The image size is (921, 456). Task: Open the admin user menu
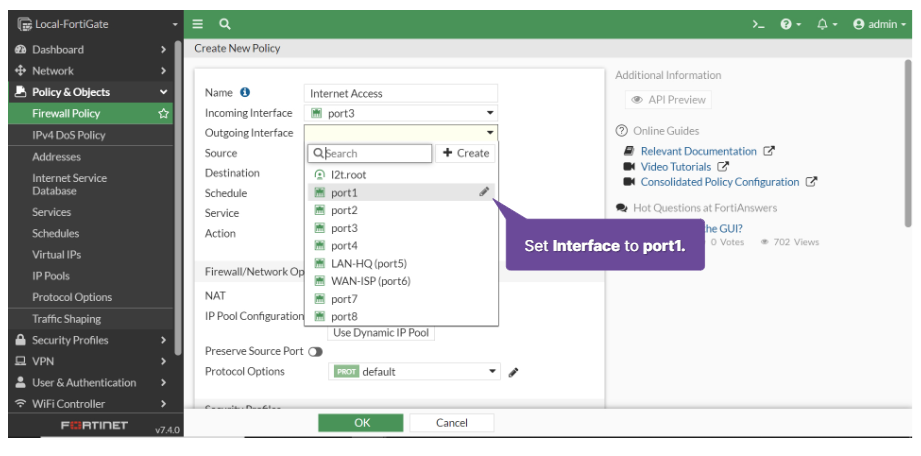click(879, 24)
